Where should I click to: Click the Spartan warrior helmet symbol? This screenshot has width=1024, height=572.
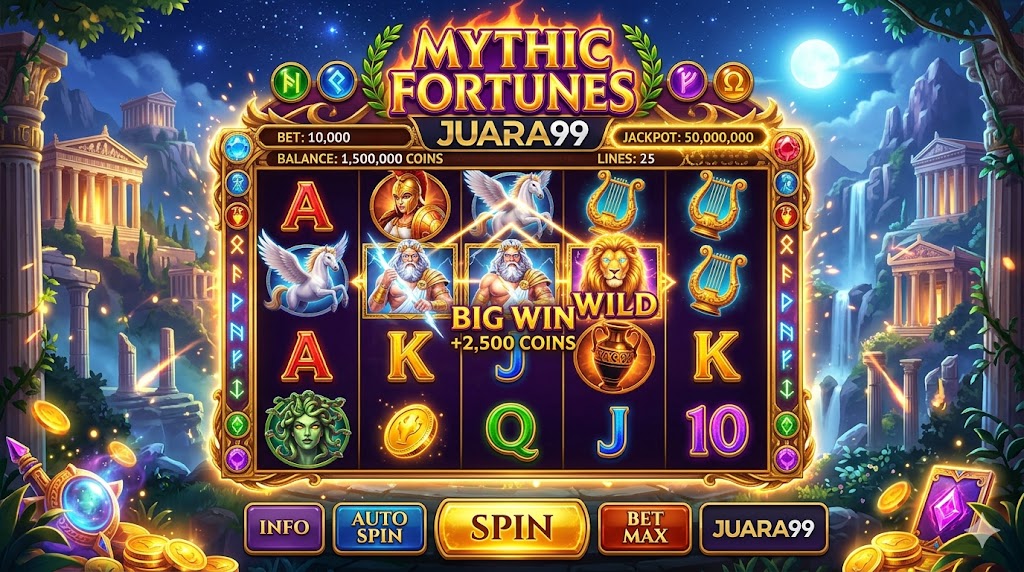[x=410, y=204]
